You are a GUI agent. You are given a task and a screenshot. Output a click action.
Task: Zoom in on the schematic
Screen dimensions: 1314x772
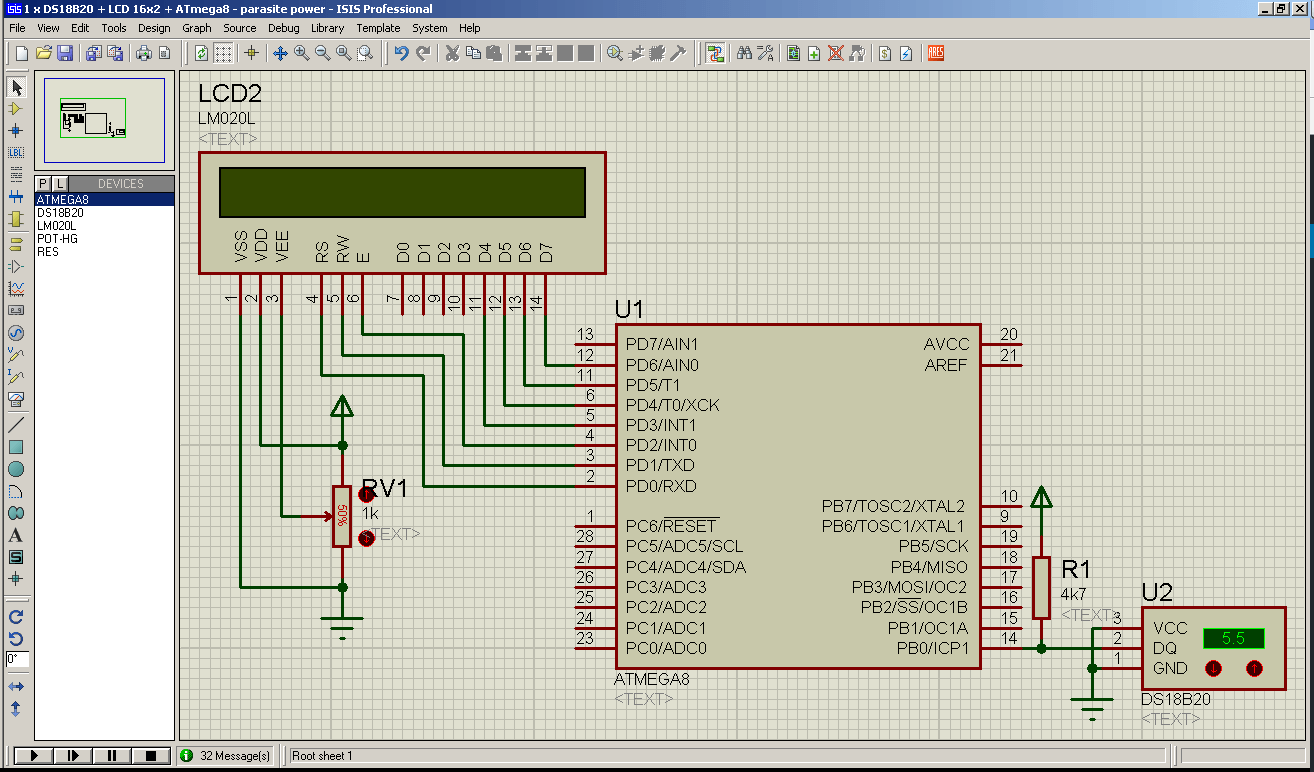[x=301, y=53]
